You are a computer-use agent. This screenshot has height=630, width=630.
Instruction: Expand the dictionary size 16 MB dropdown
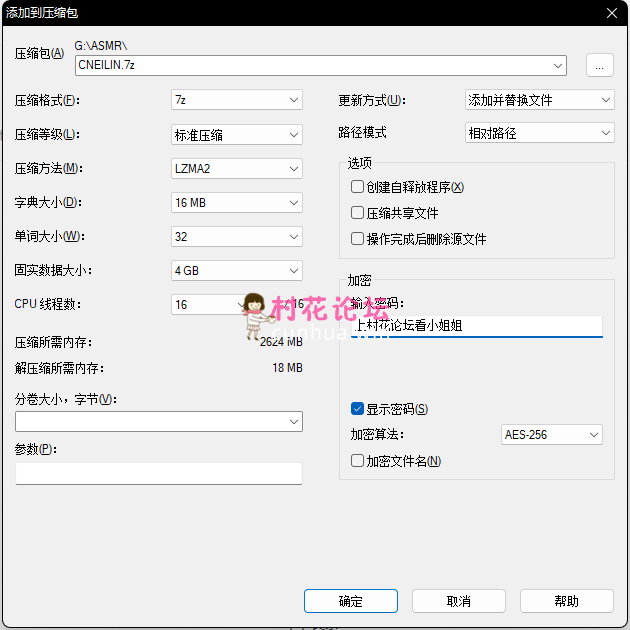coord(236,202)
